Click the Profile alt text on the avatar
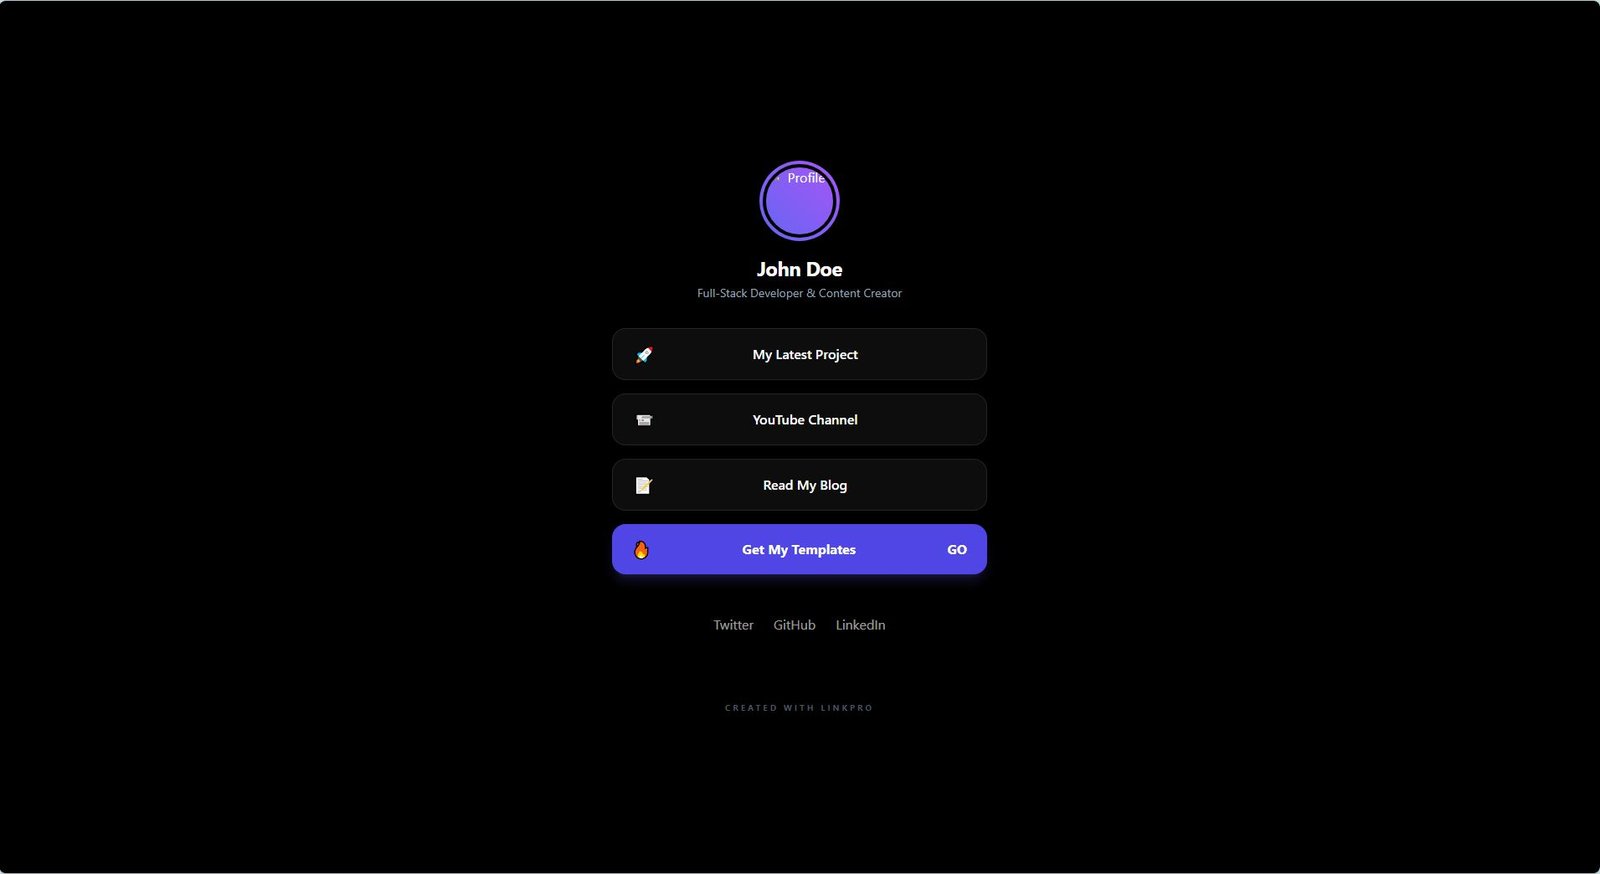Image resolution: width=1600 pixels, height=874 pixels. (x=806, y=178)
